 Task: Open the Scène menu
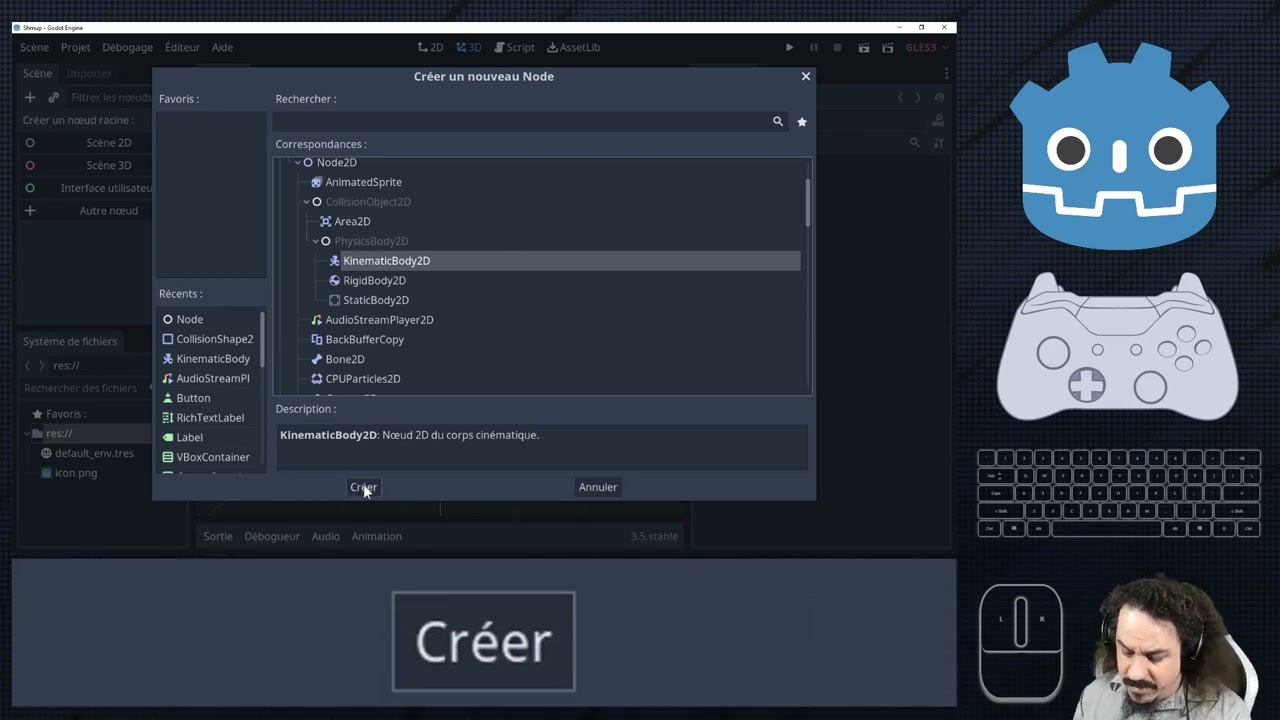pos(34,47)
